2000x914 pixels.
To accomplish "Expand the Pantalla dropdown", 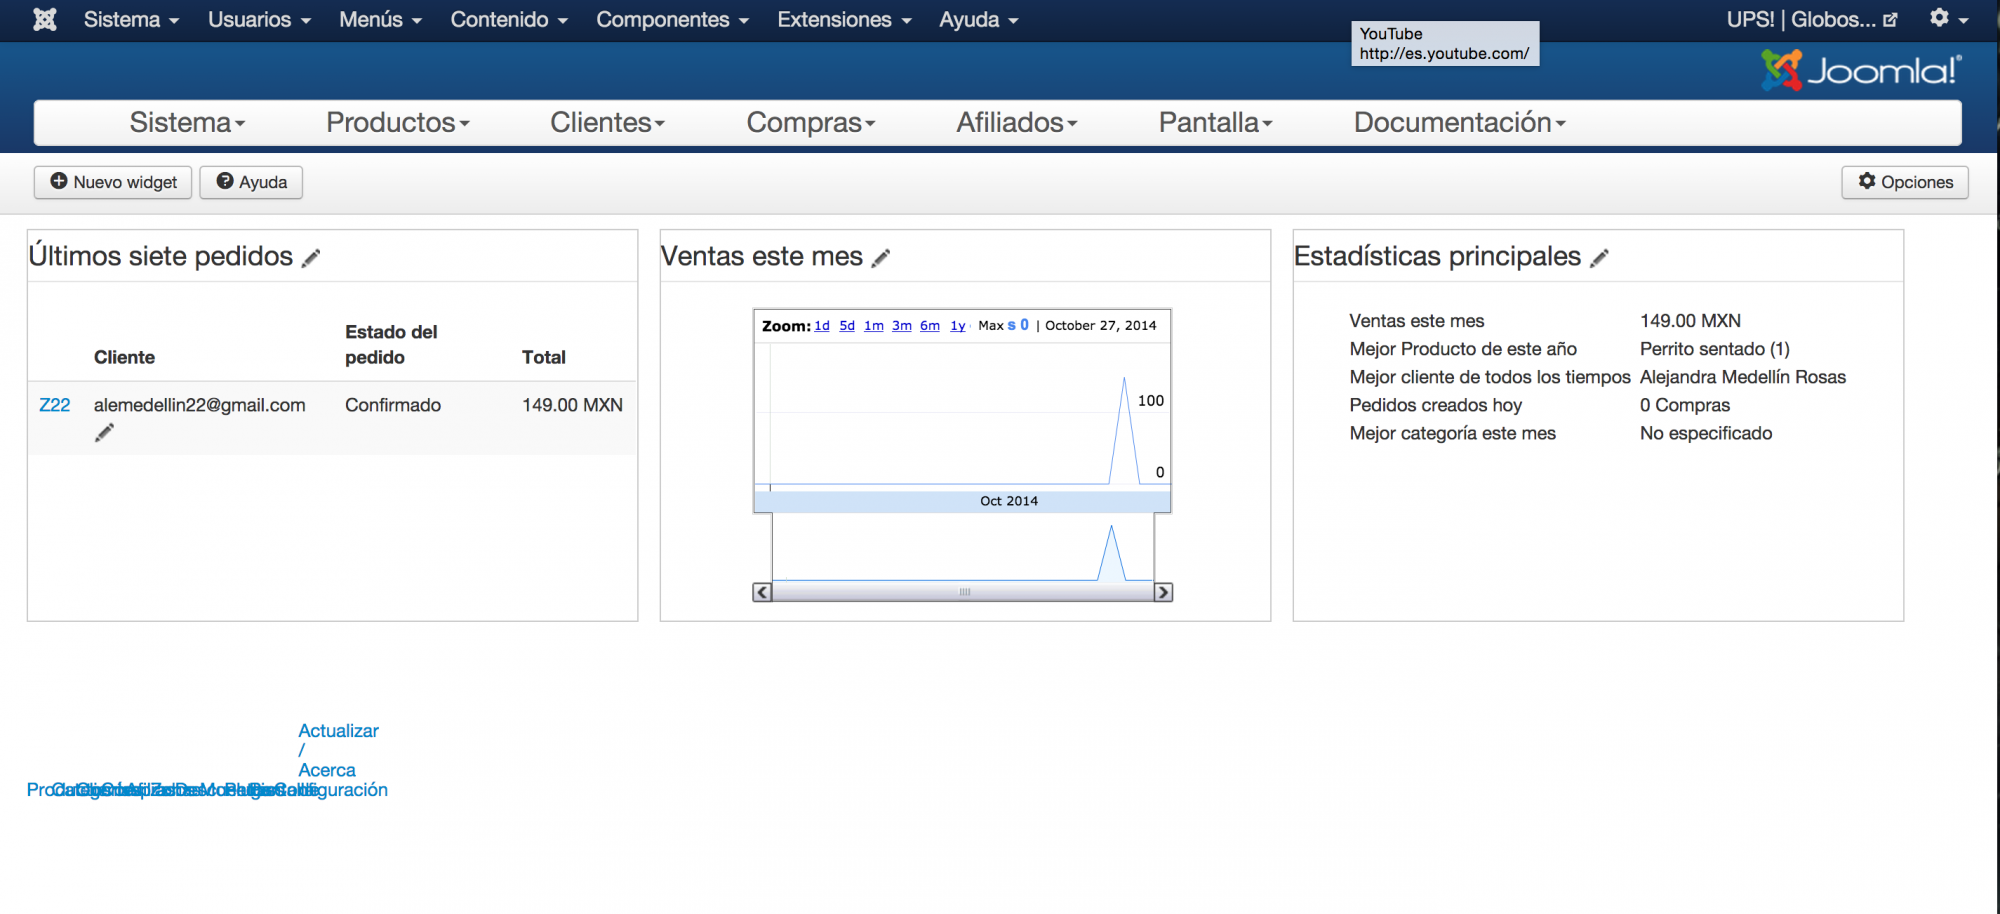I will pos(1216,122).
